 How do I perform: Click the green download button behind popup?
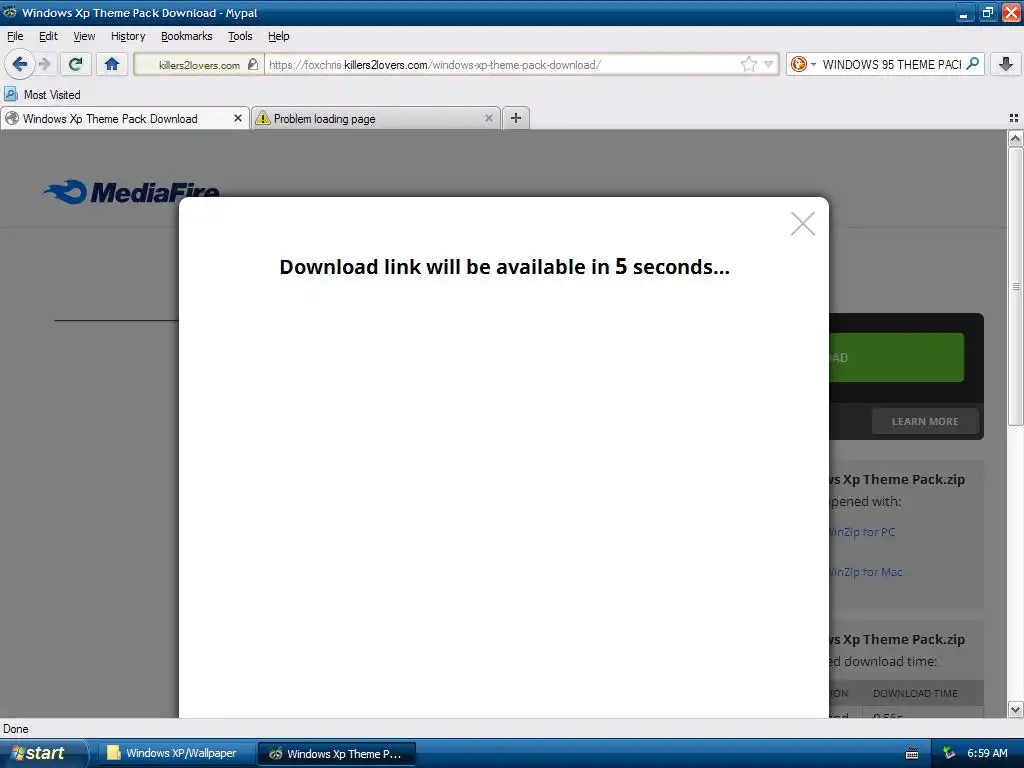tap(897, 357)
